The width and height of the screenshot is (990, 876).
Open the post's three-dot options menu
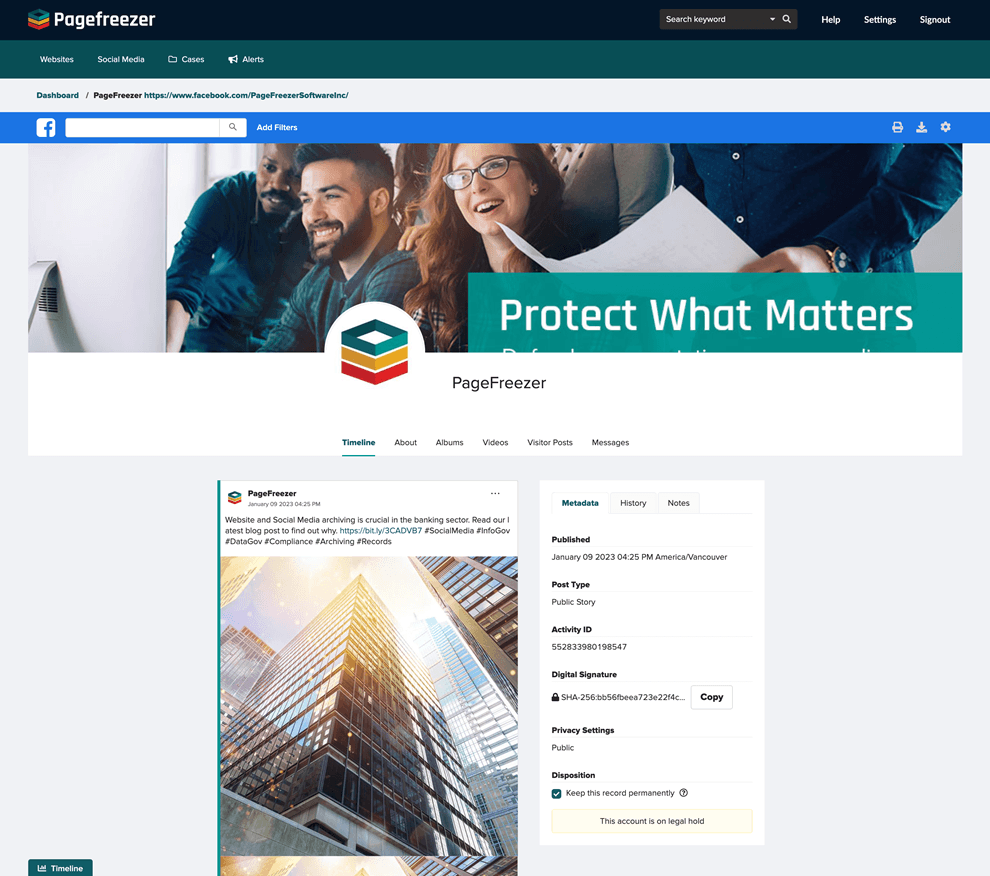(x=495, y=494)
